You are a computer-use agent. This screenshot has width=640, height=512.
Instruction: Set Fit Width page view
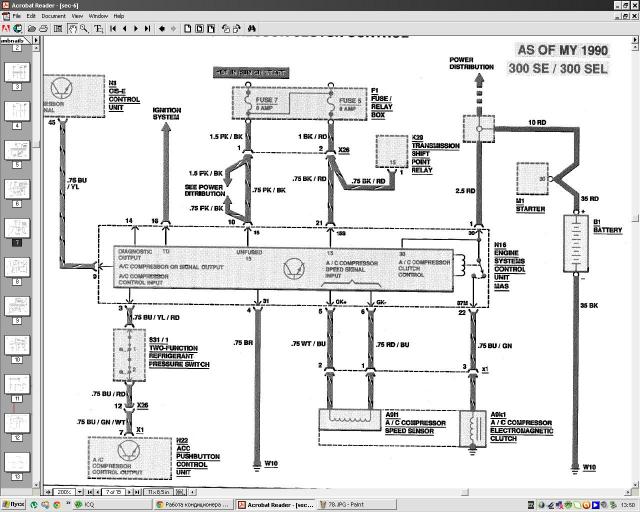[x=211, y=29]
